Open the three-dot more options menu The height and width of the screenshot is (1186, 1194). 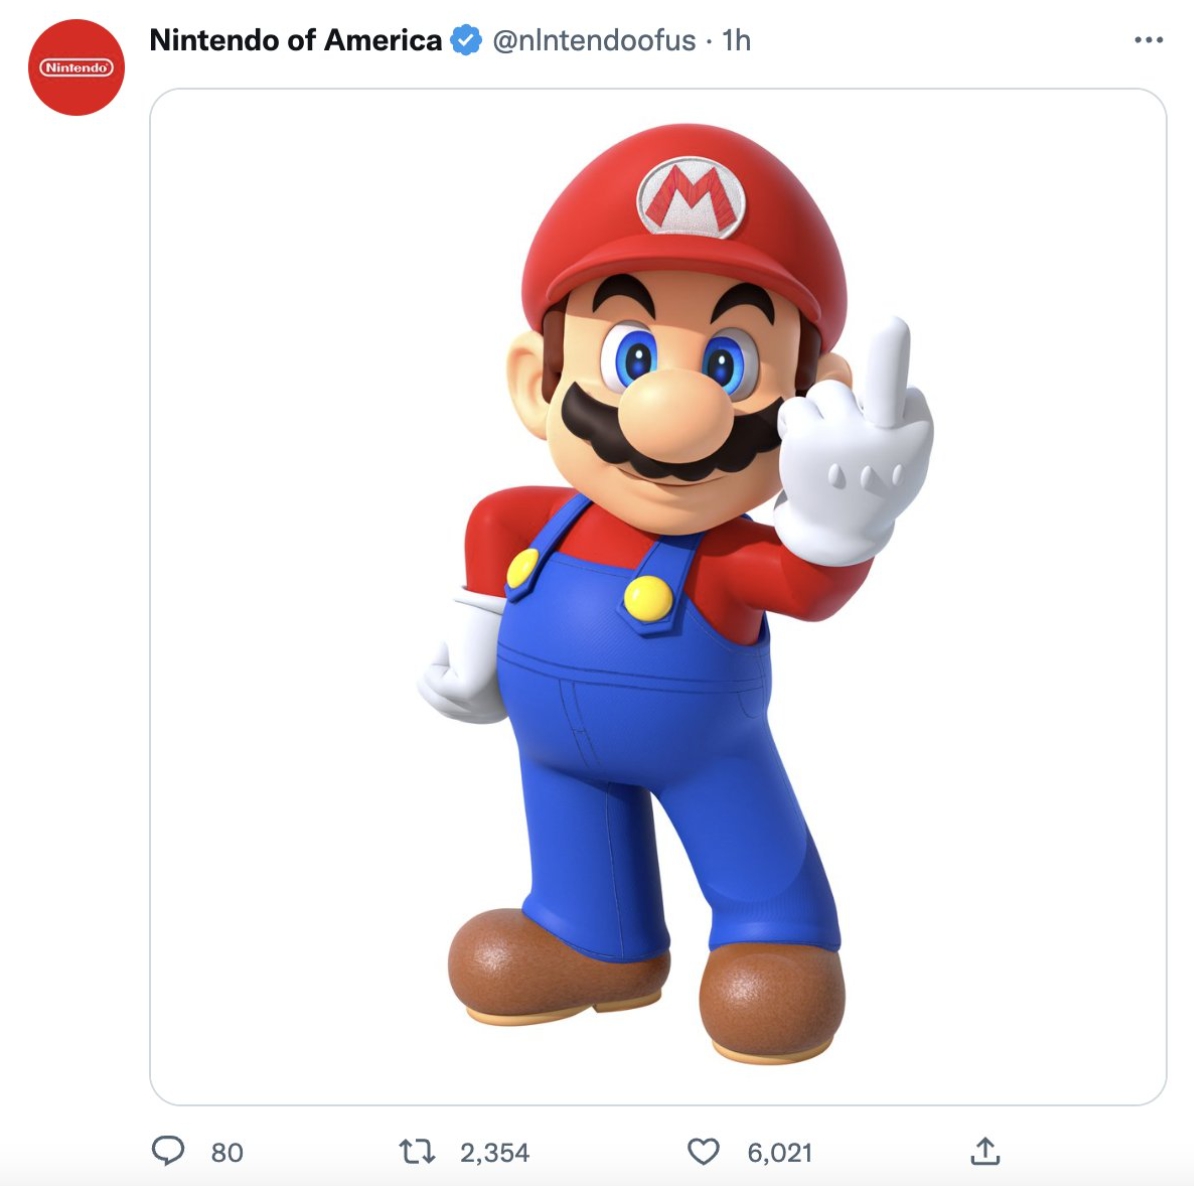point(1148,41)
